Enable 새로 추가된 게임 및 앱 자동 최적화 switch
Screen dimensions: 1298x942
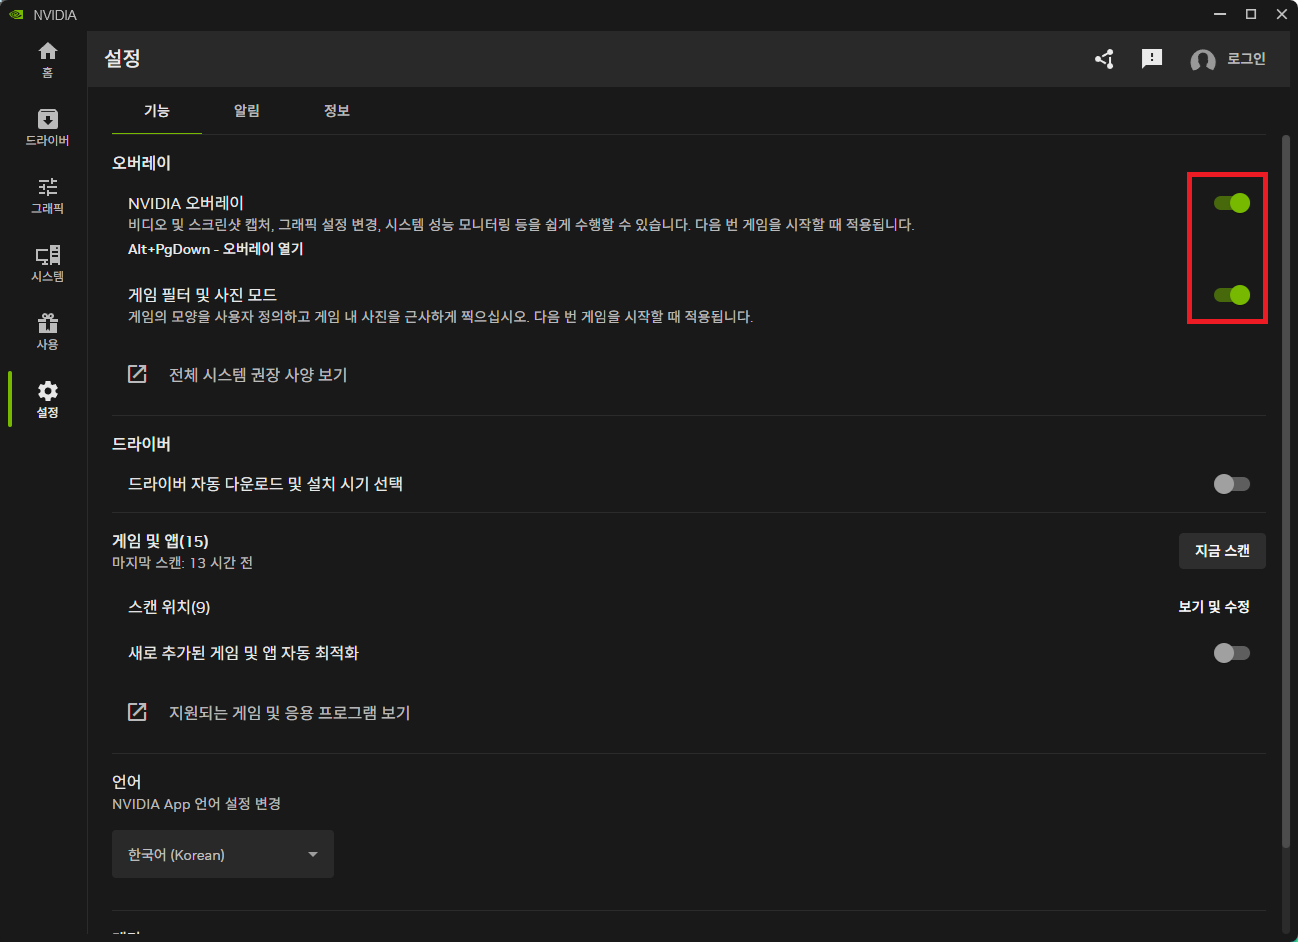1231,653
